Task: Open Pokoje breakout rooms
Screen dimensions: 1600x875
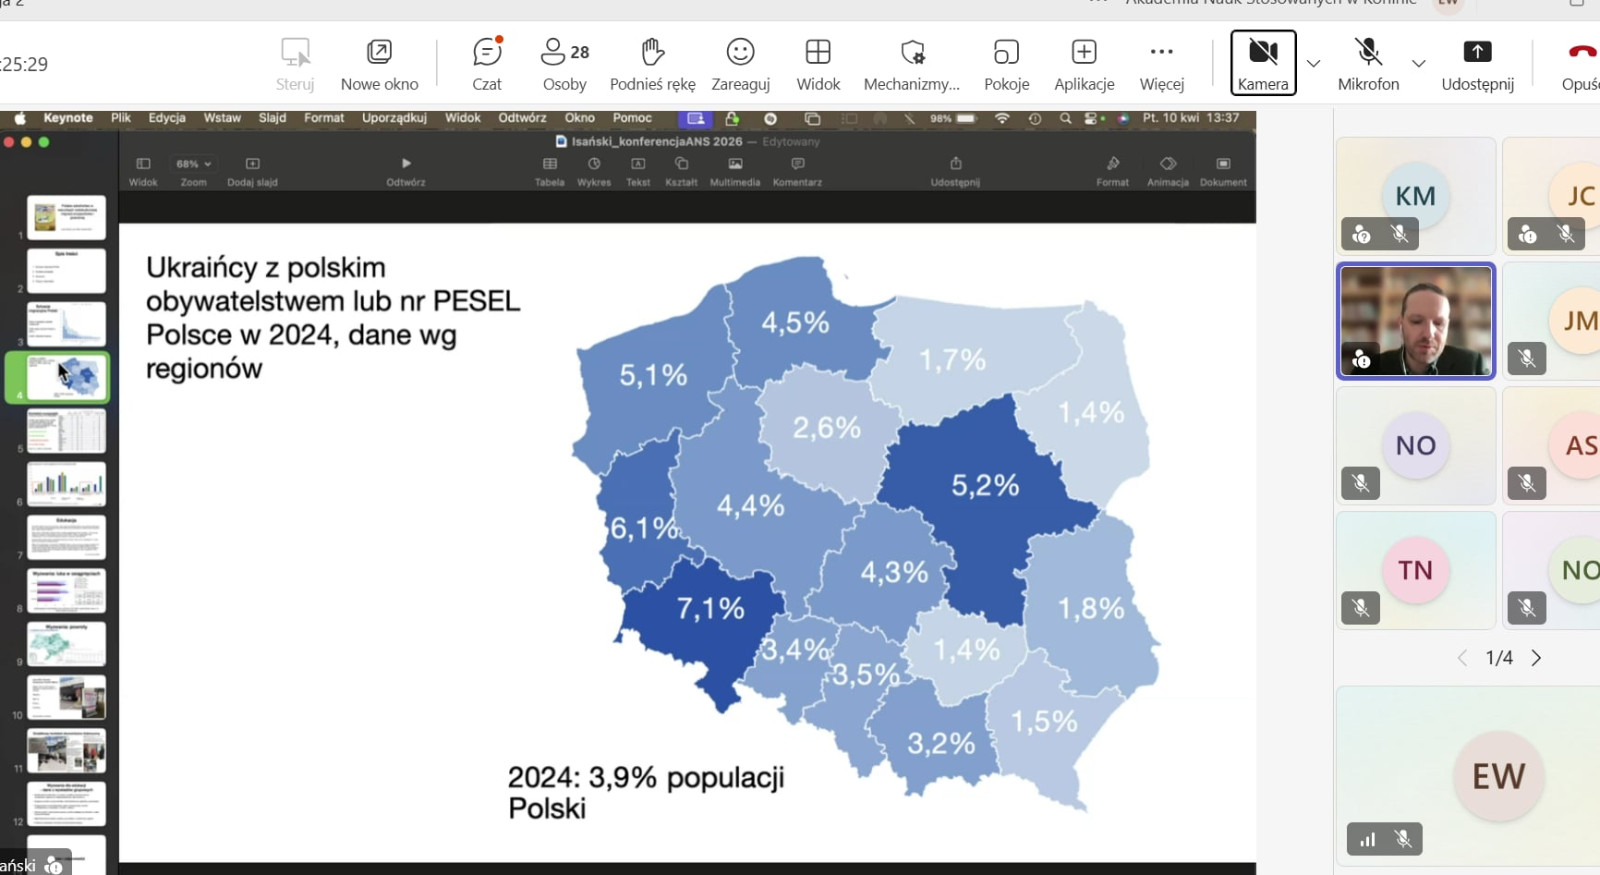Action: [x=1006, y=63]
